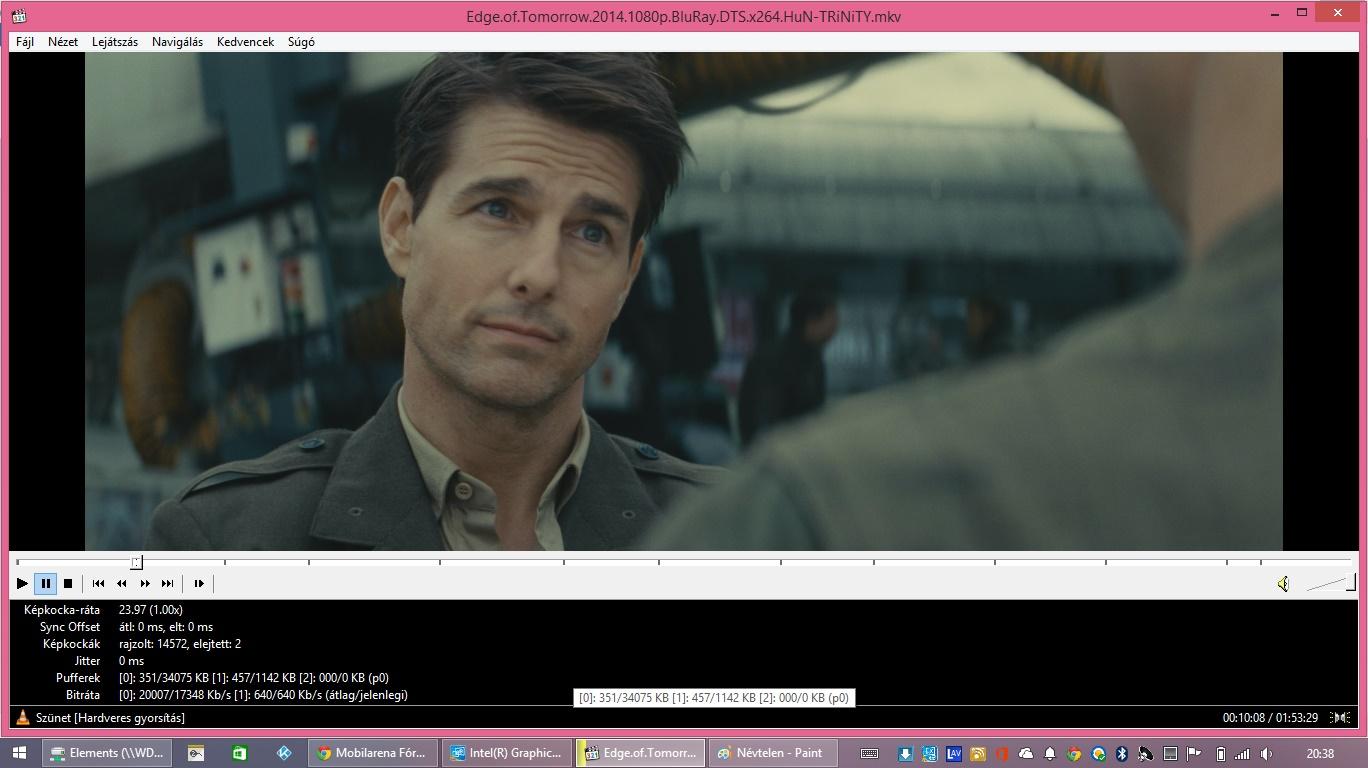This screenshot has width=1368, height=768.
Task: Open the Navigálás menu
Action: pos(177,42)
